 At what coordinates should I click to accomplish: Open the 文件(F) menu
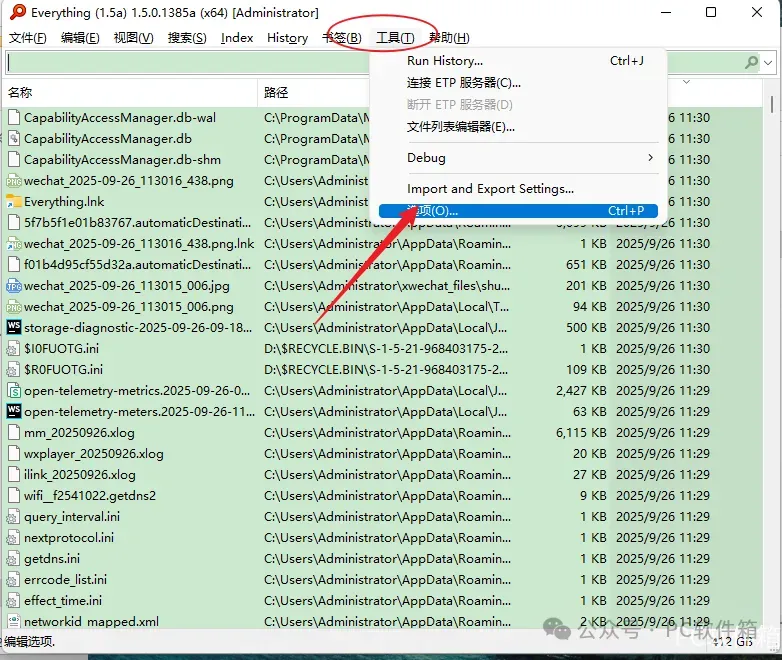click(28, 38)
